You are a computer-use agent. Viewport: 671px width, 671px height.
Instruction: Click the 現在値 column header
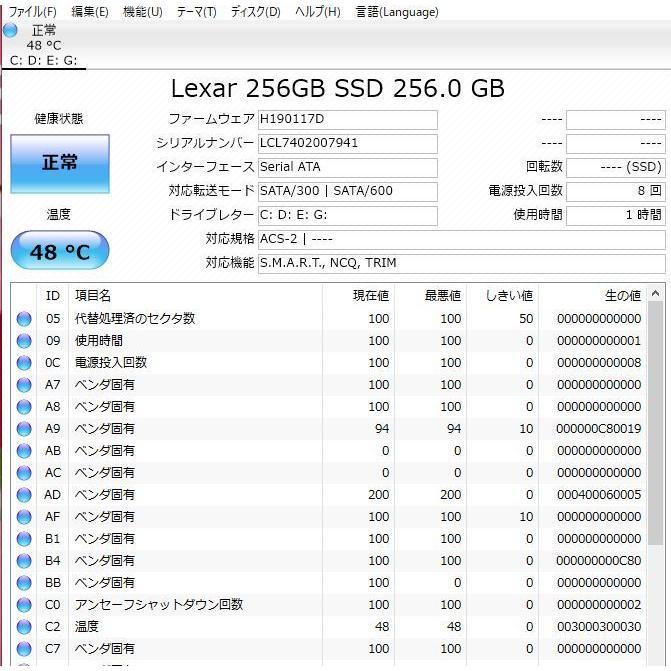359,296
